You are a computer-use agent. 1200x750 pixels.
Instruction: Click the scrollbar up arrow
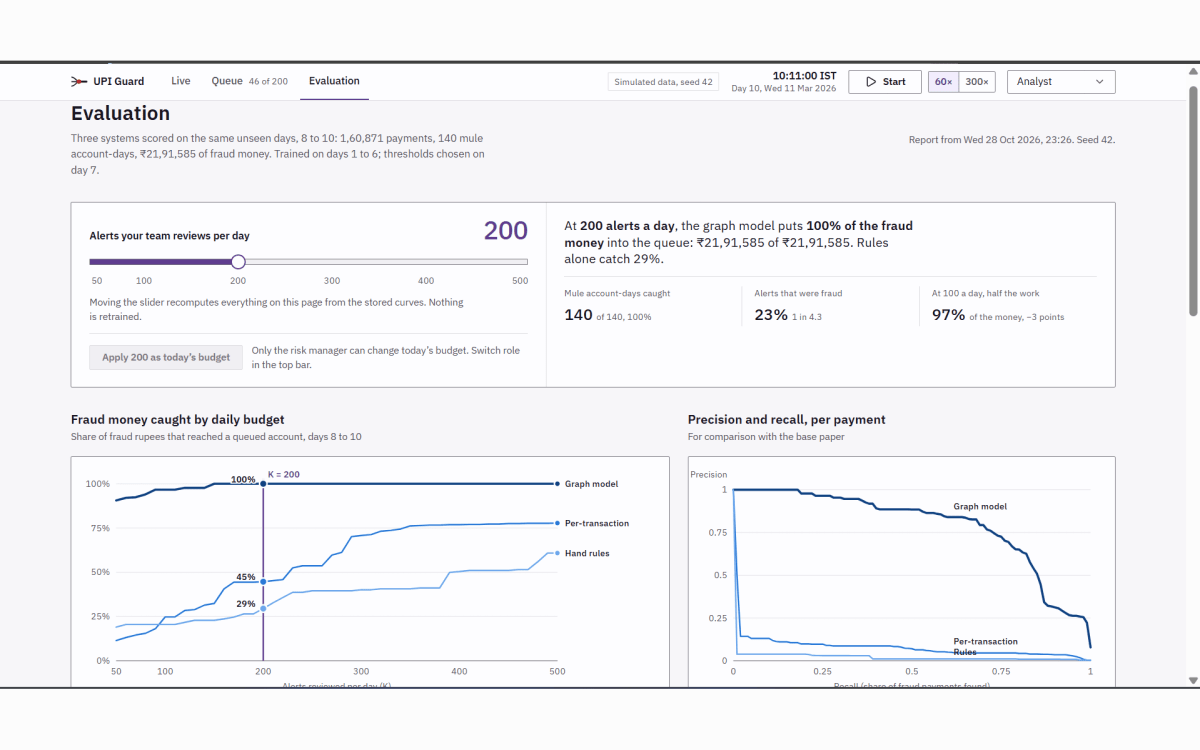click(x=1193, y=71)
